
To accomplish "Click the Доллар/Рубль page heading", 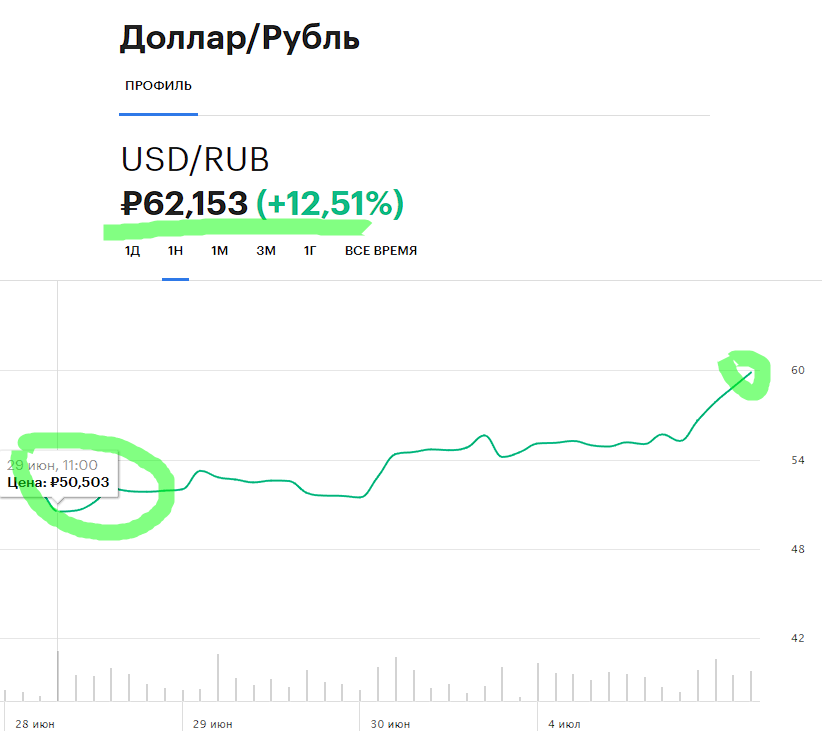I will (x=240, y=39).
